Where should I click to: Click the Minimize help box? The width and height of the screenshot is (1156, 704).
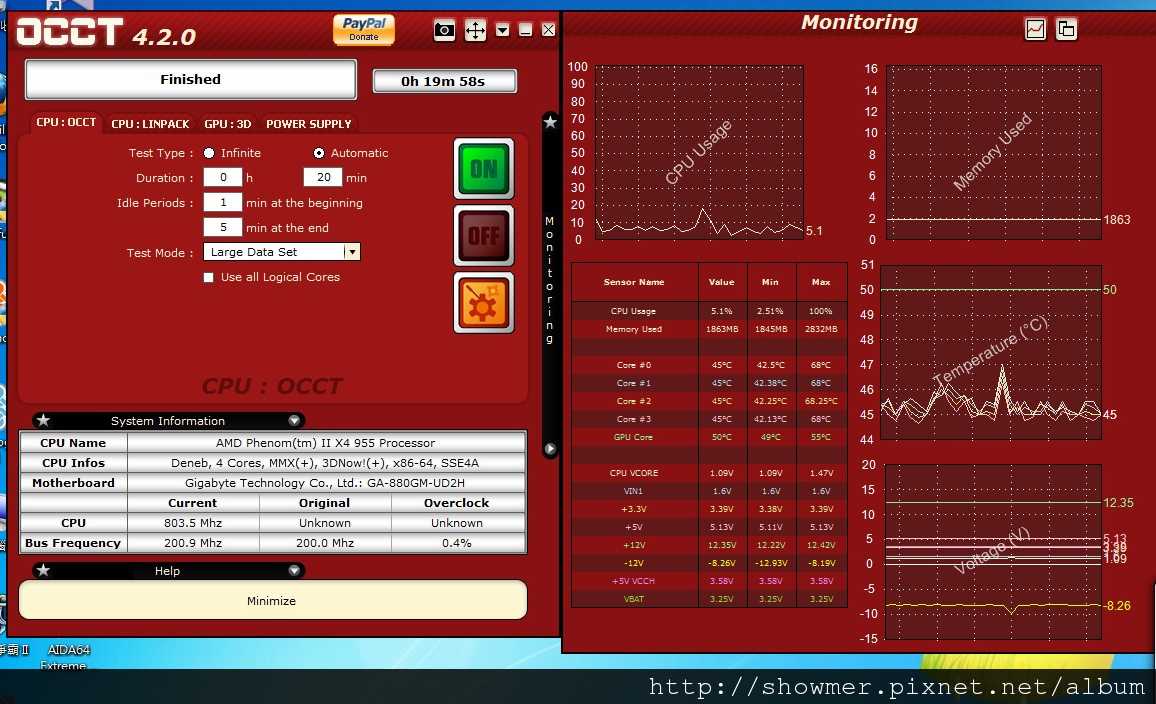pos(272,600)
